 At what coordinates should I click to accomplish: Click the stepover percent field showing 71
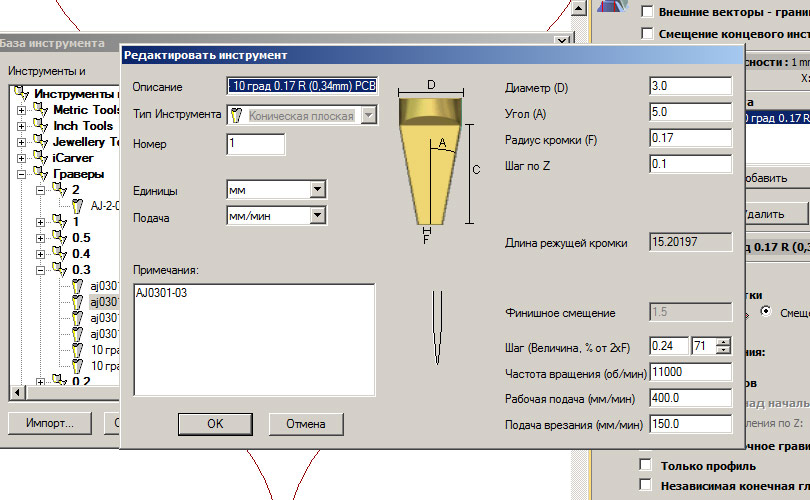click(704, 346)
